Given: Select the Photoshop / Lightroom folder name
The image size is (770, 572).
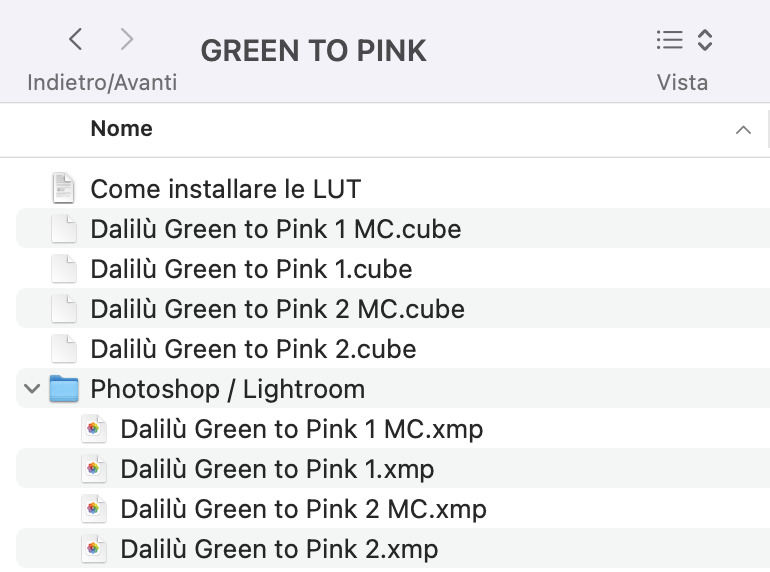Looking at the screenshot, I should (x=228, y=389).
